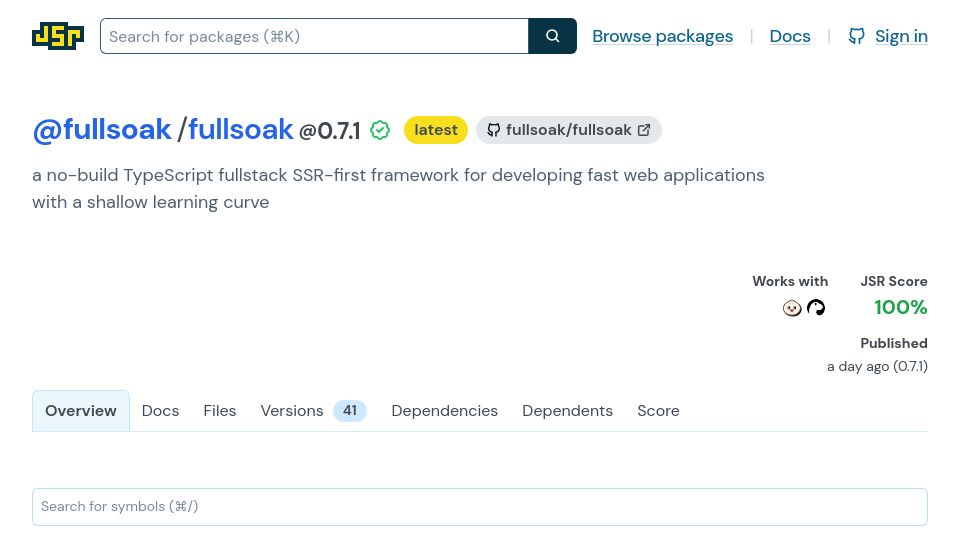The width and height of the screenshot is (960, 540).
Task: Click the external link icon on repository chip
Action: tap(644, 130)
